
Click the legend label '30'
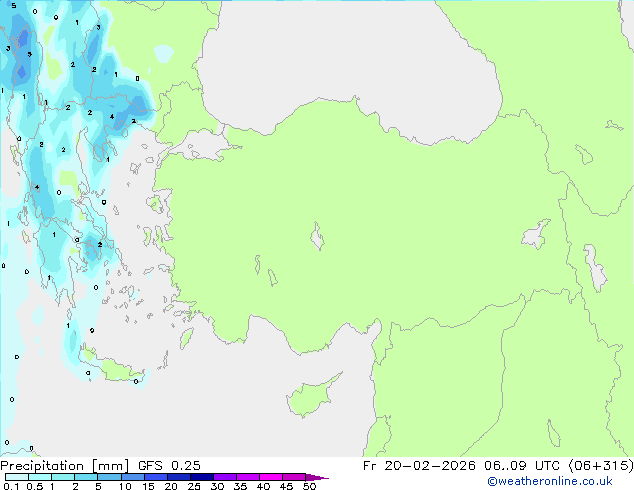pos(217,486)
